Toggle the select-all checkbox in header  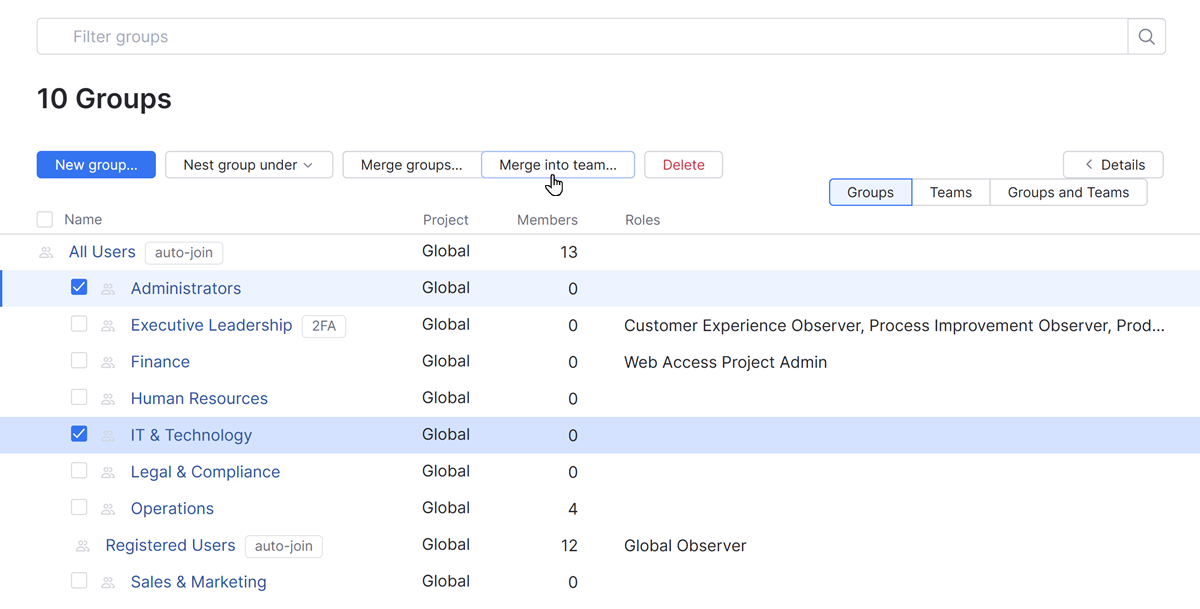tap(45, 220)
